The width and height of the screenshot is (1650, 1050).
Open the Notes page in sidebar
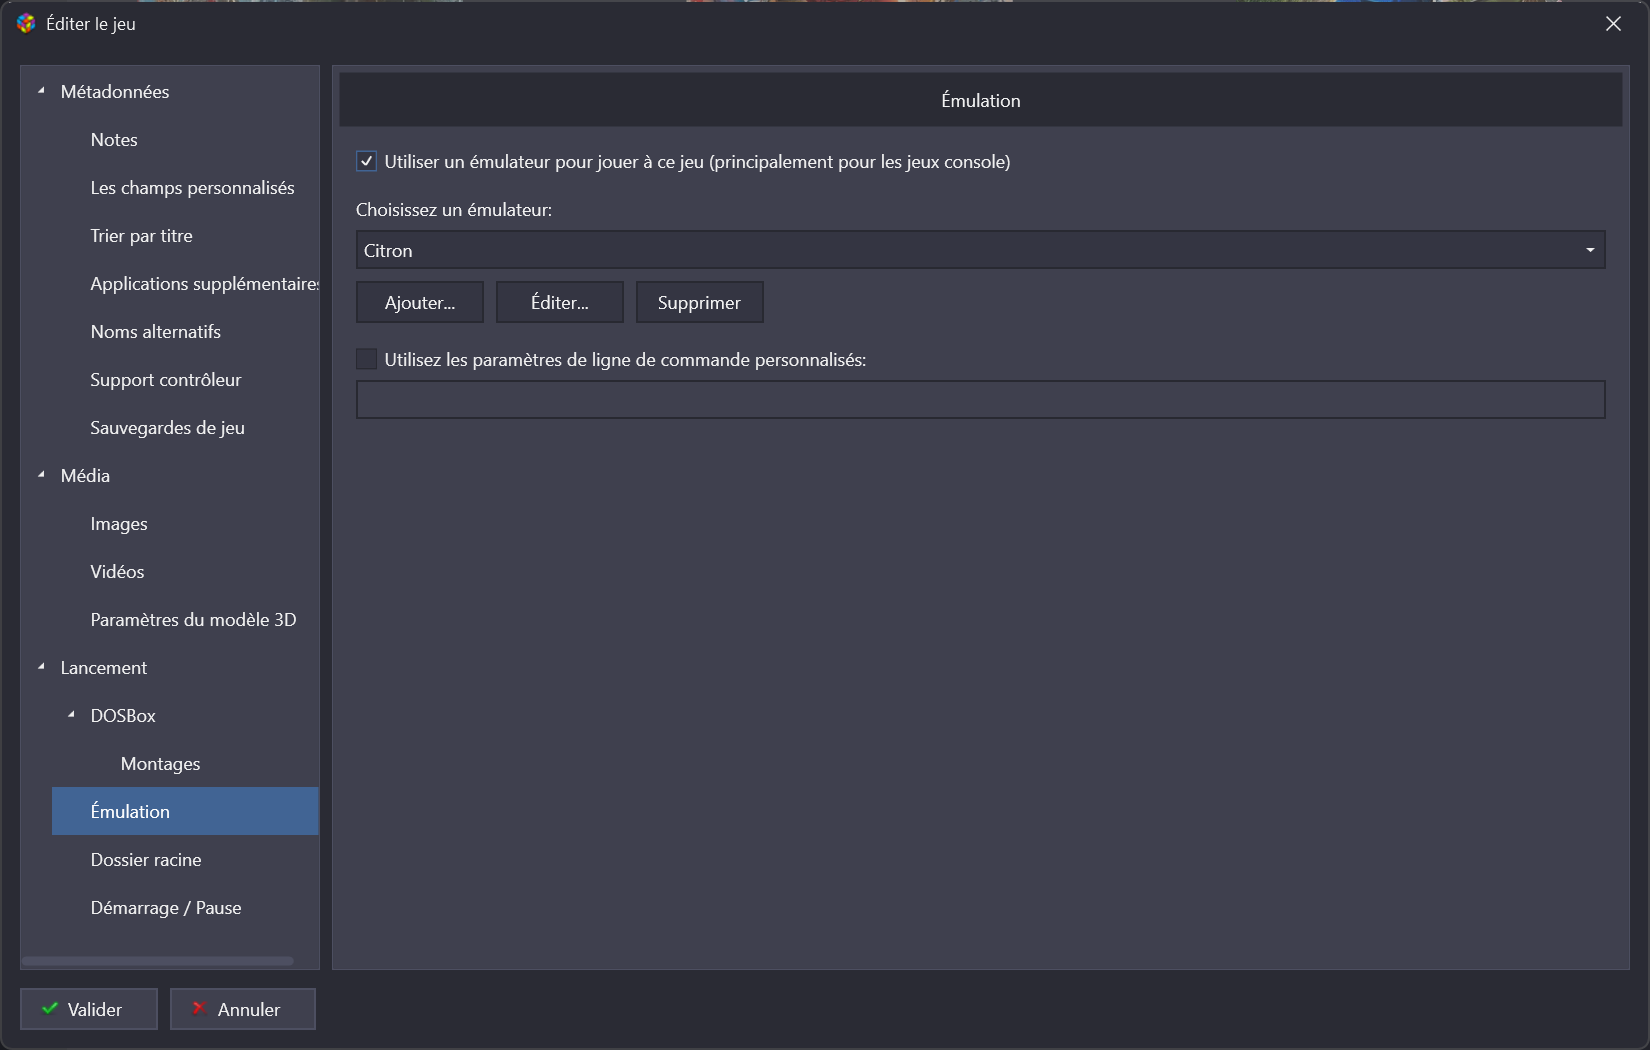[114, 140]
